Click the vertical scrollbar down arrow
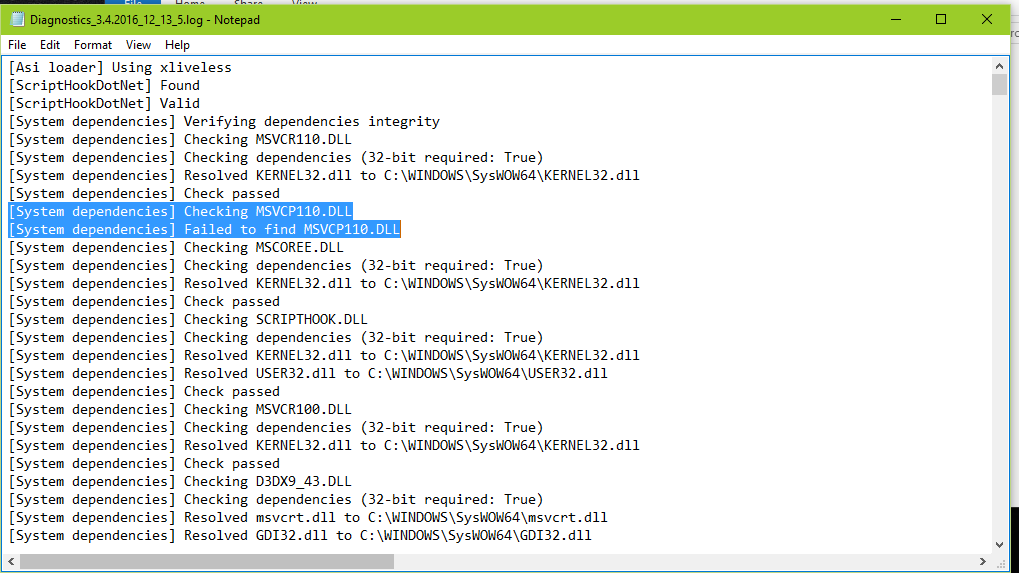1019x573 pixels. (1000, 544)
